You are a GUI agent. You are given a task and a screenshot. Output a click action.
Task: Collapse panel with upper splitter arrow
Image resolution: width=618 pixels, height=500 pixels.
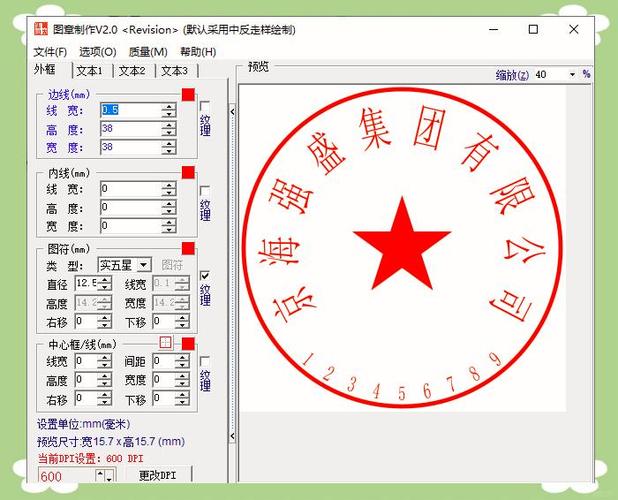coord(233,112)
